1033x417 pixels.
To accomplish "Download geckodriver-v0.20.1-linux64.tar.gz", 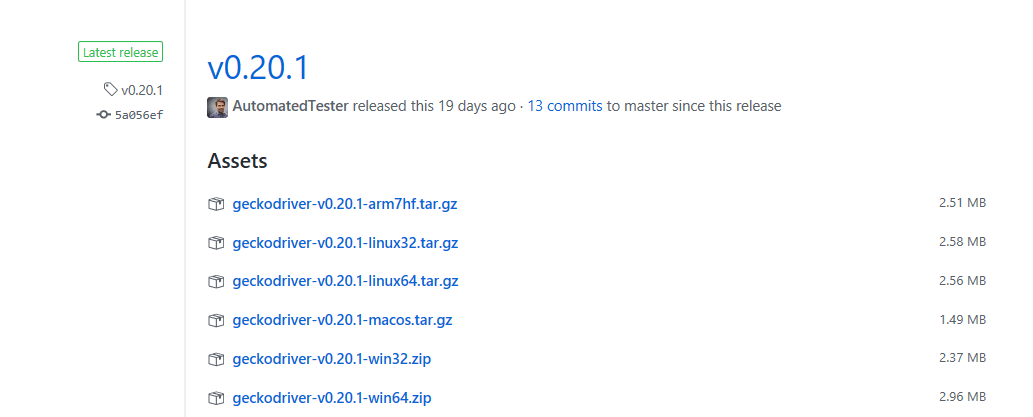I will pyautogui.click(x=345, y=282).
